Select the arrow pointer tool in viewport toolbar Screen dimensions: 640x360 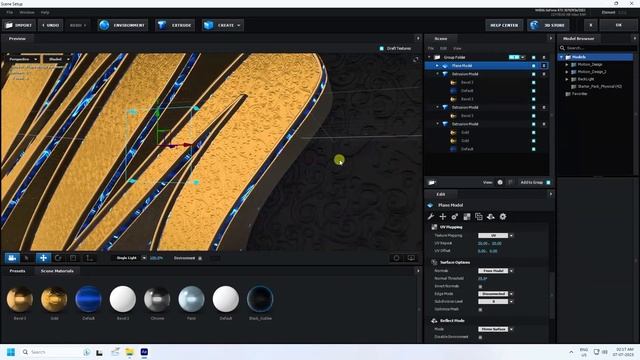(27, 258)
